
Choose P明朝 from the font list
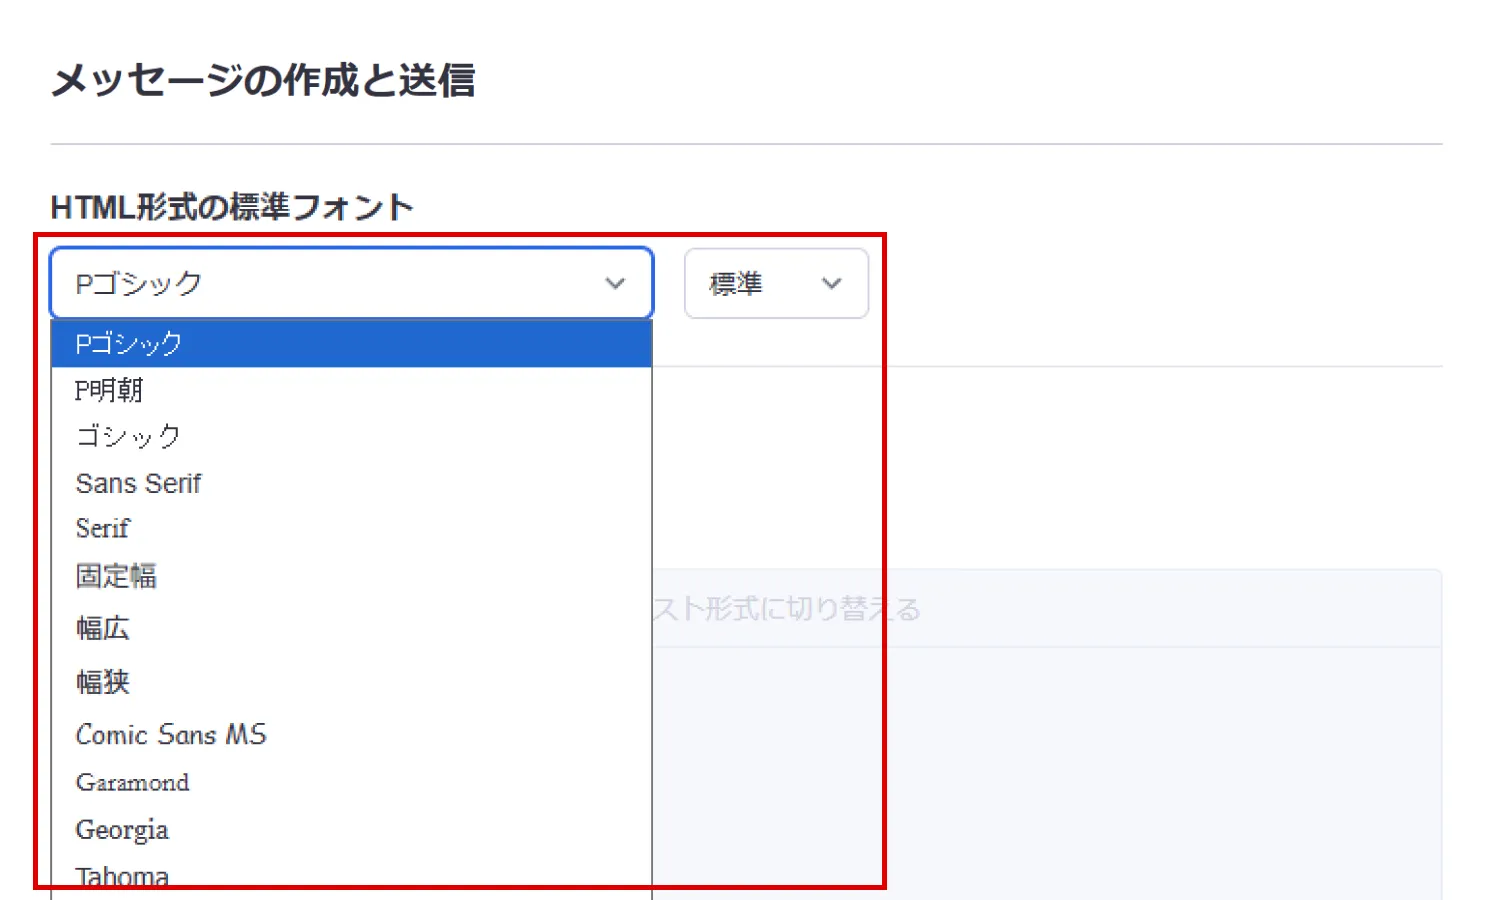110,390
